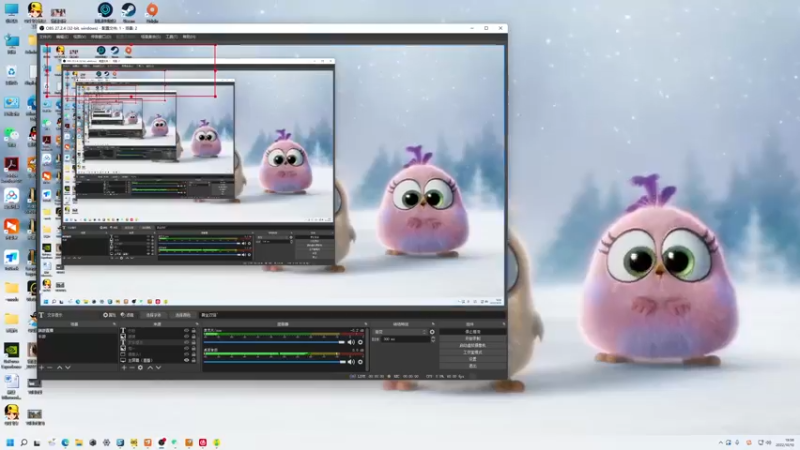
Task: Show hidden system tray icons chevron
Action: [x=721, y=442]
